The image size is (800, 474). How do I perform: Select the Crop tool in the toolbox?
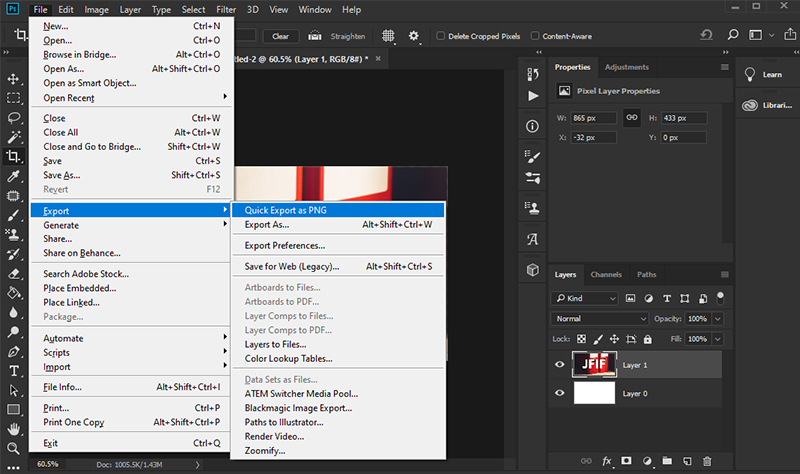13,156
